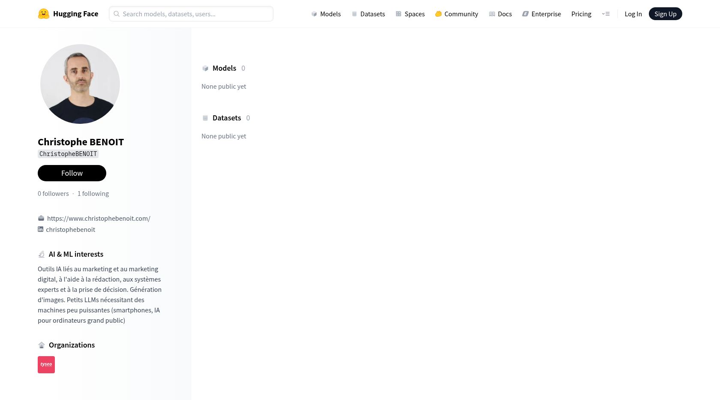Click the Christophe BENOIT name heading
This screenshot has height=400, width=720.
pyautogui.click(x=81, y=142)
